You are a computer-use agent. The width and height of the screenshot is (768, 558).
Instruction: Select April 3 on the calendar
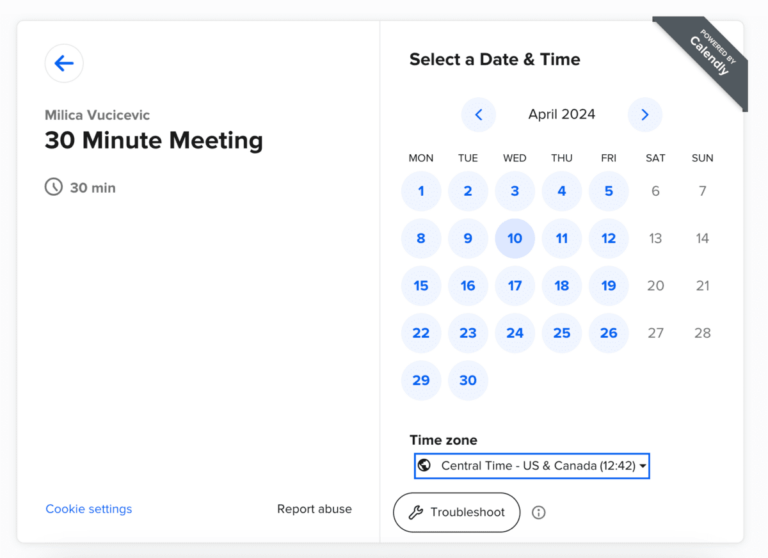point(515,191)
